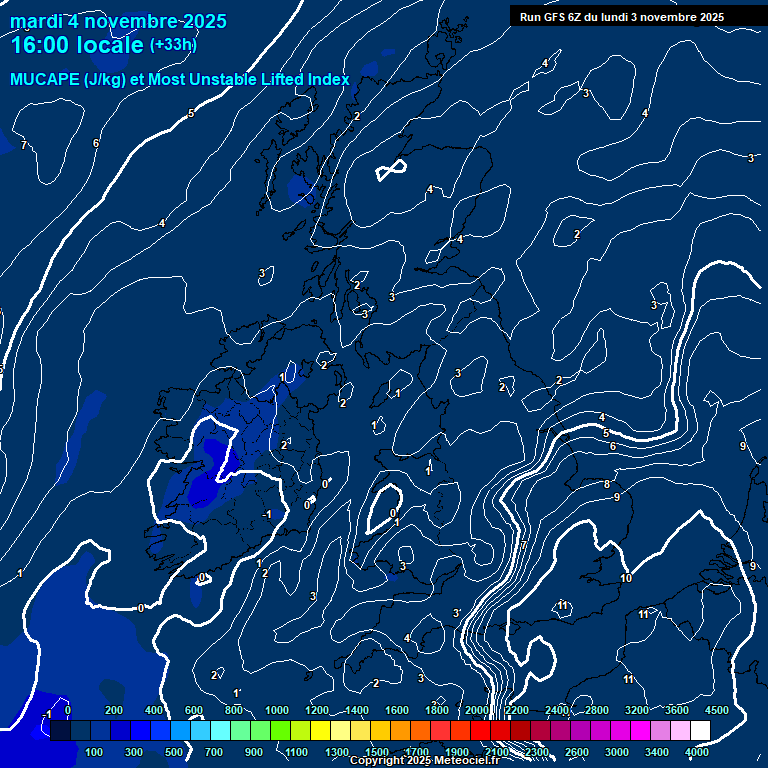Click the date title mardi 4 novembre 2025

pyautogui.click(x=118, y=21)
